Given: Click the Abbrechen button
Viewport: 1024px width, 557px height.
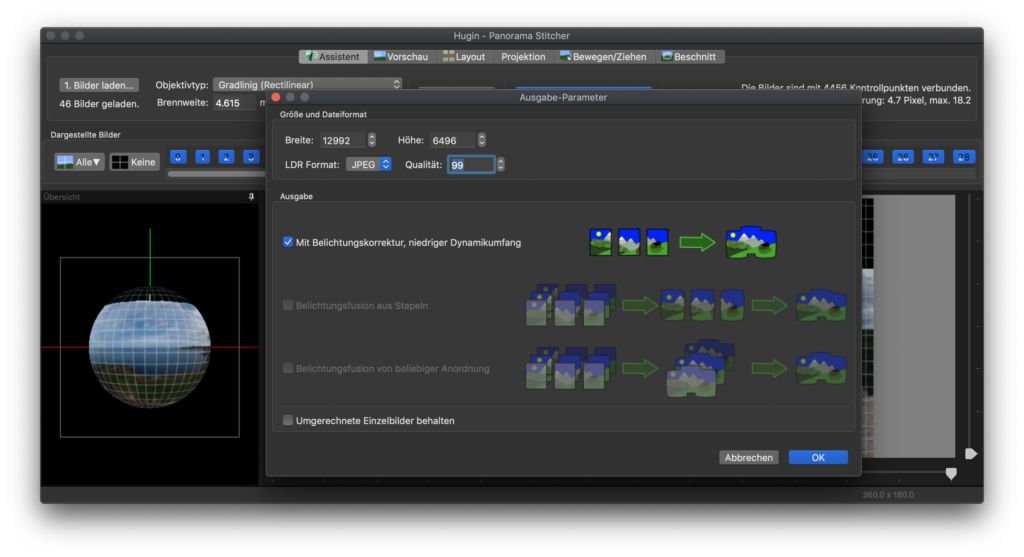Looking at the screenshot, I should pos(748,458).
